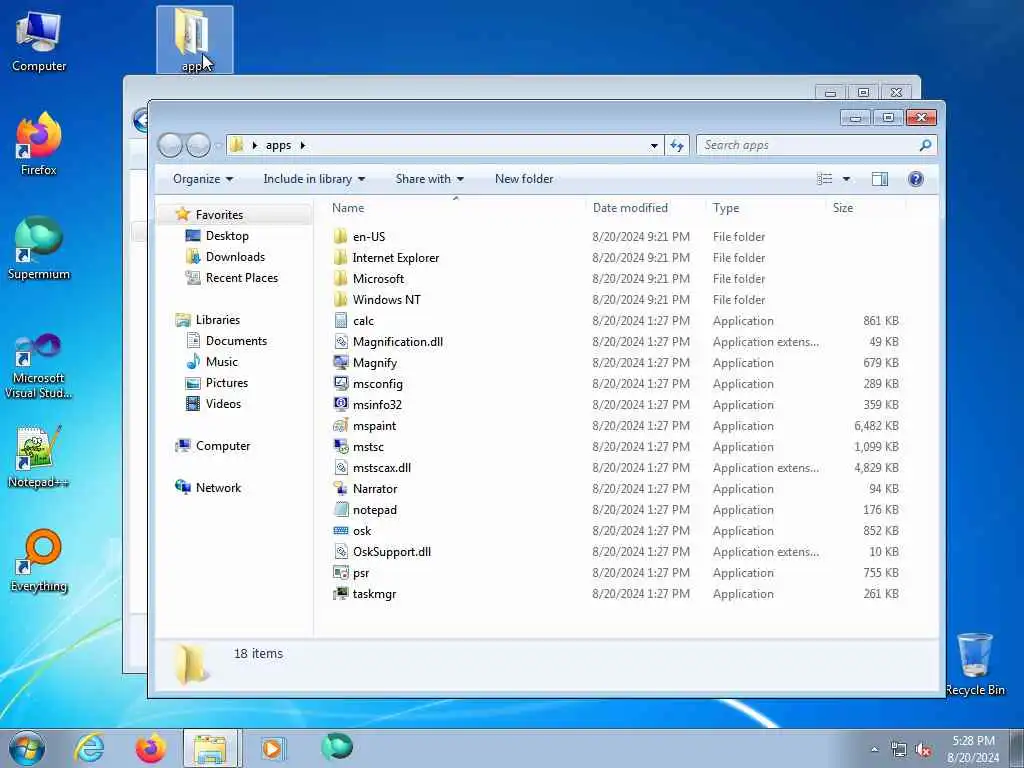Click the muted volume tray icon
The height and width of the screenshot is (768, 1024).
click(923, 750)
